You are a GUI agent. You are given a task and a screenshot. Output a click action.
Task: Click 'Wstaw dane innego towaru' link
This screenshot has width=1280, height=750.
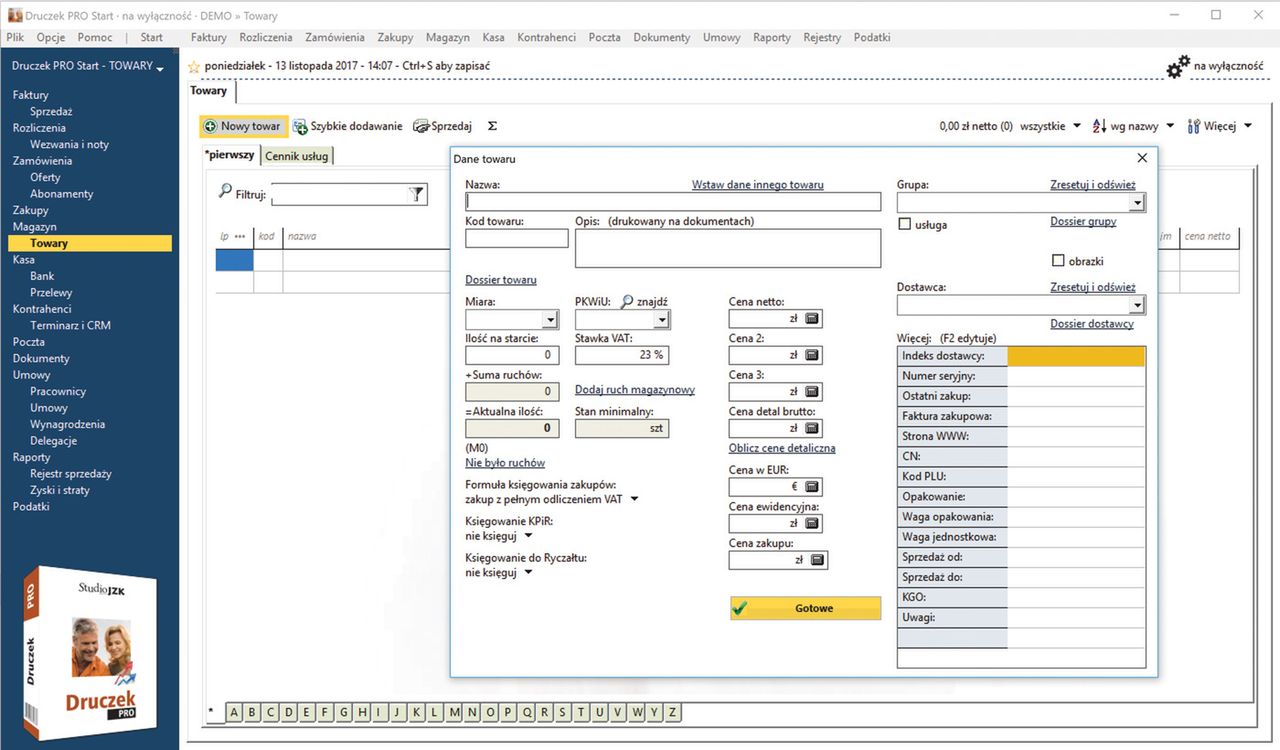point(758,185)
